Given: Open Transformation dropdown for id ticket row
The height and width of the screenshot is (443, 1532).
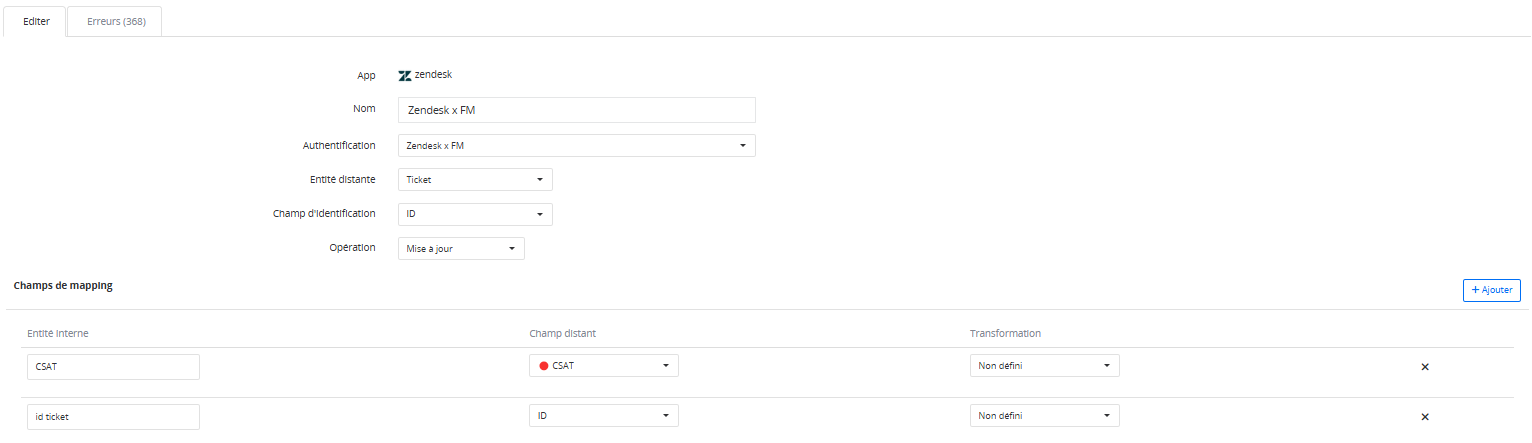Looking at the screenshot, I should tap(1044, 416).
